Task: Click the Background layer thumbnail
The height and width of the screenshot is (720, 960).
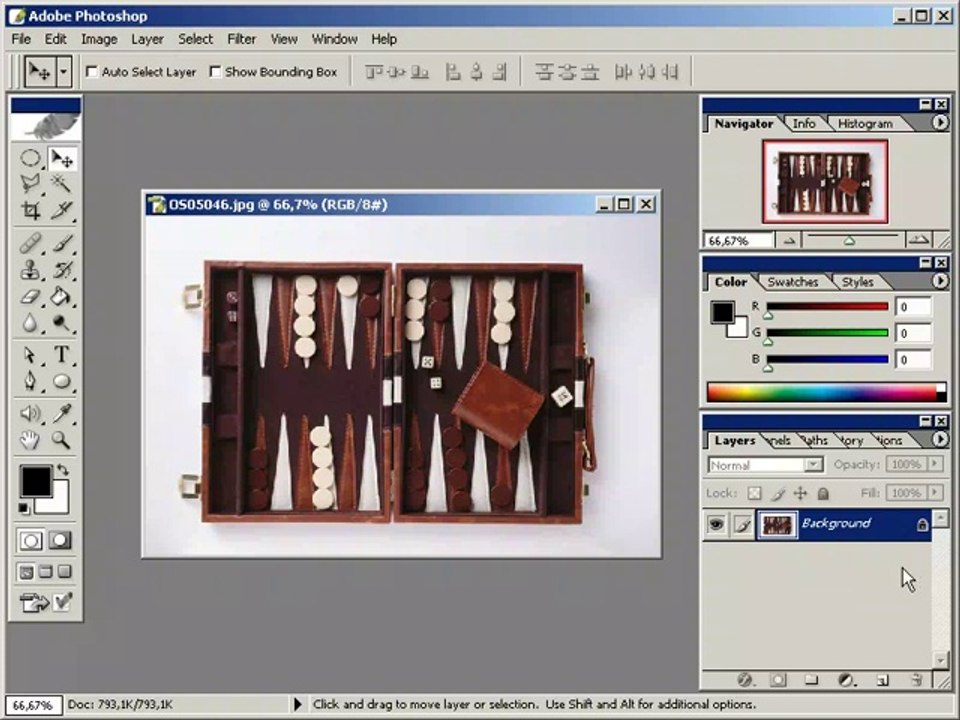Action: 778,525
